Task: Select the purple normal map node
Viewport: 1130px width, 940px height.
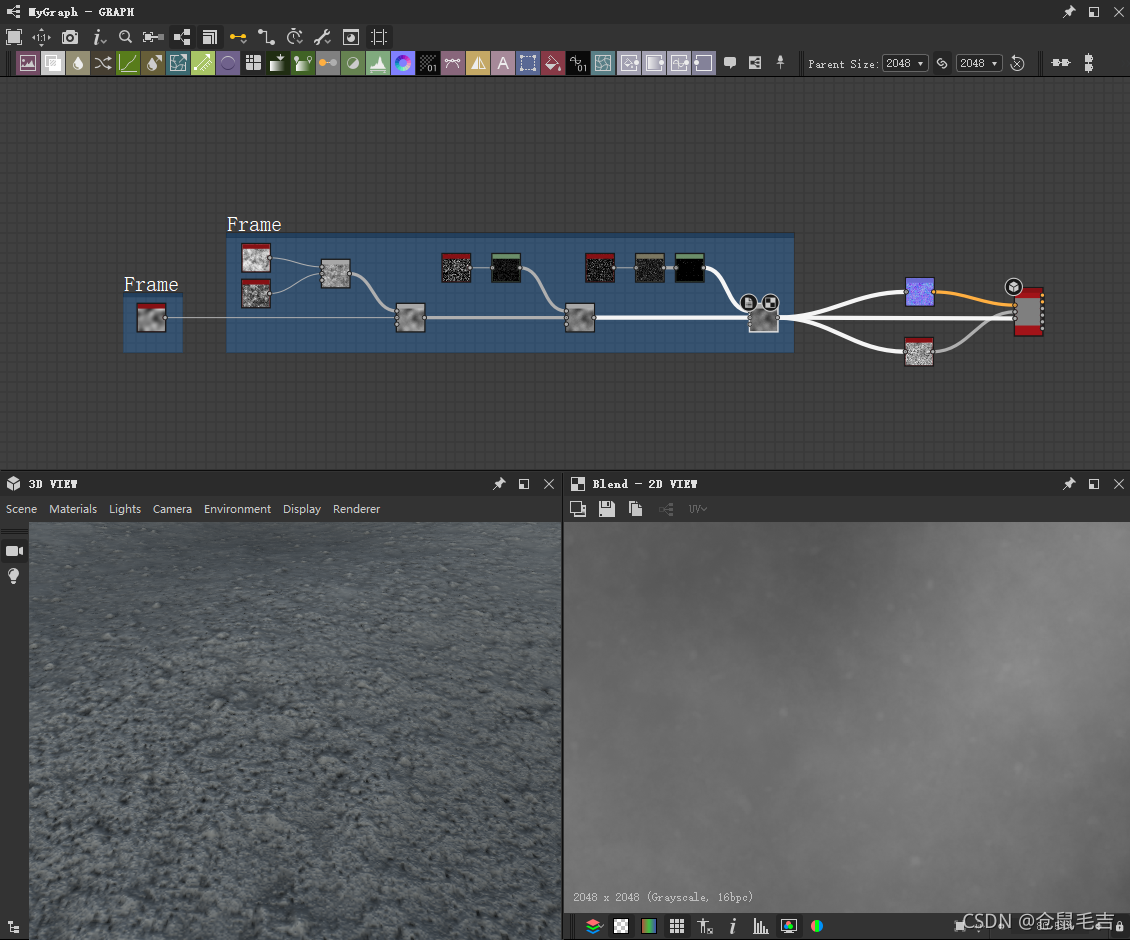Action: tap(920, 292)
